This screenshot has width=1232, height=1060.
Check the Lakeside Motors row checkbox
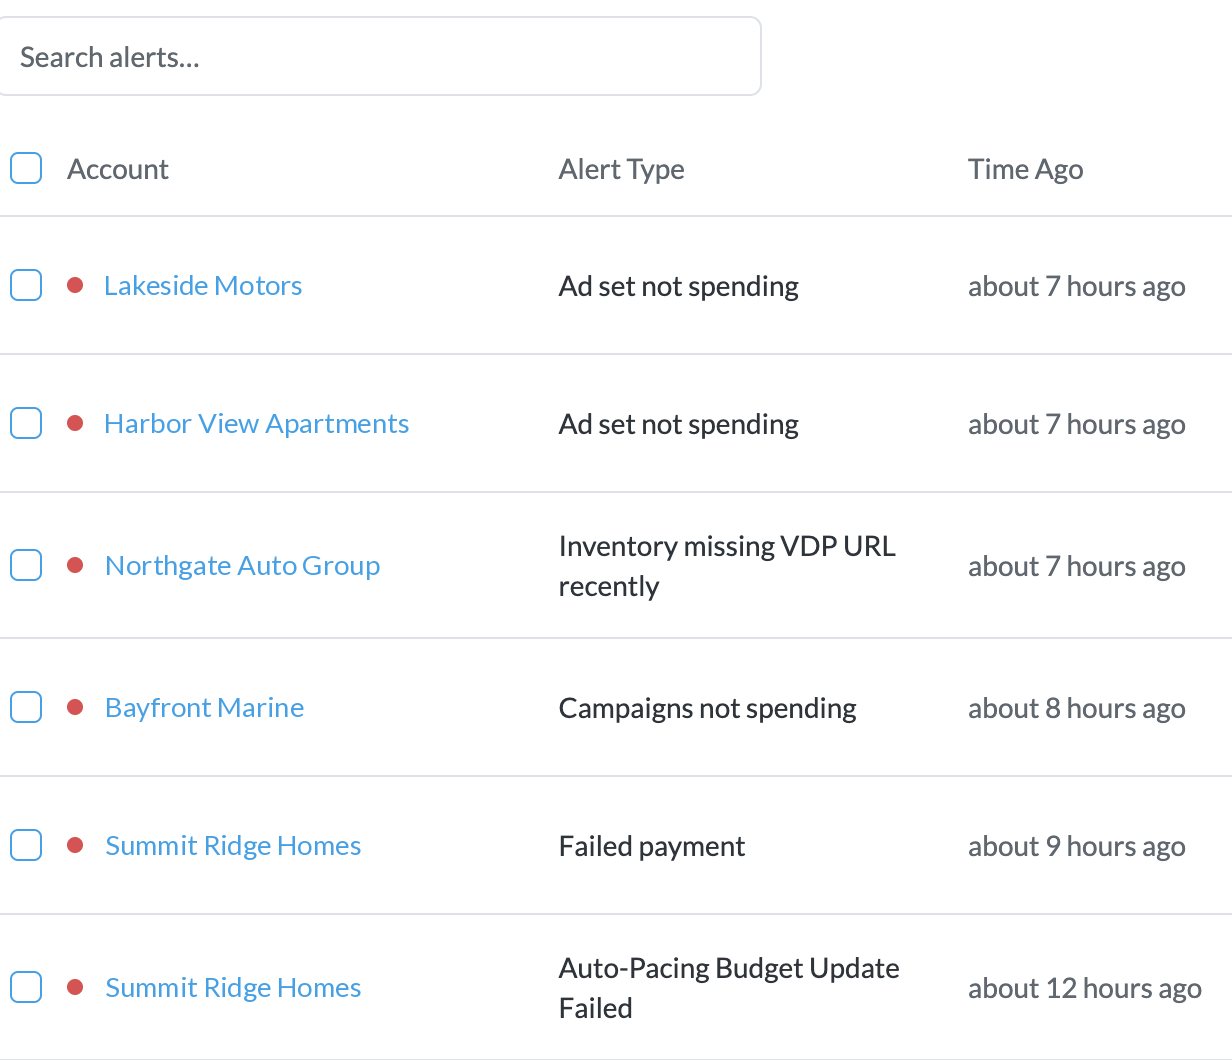[26, 285]
